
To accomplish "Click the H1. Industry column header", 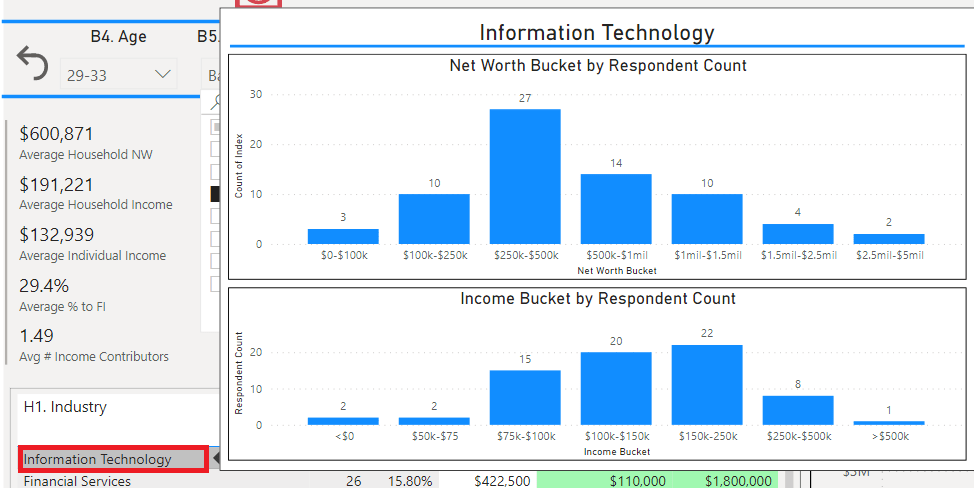I will tap(64, 407).
